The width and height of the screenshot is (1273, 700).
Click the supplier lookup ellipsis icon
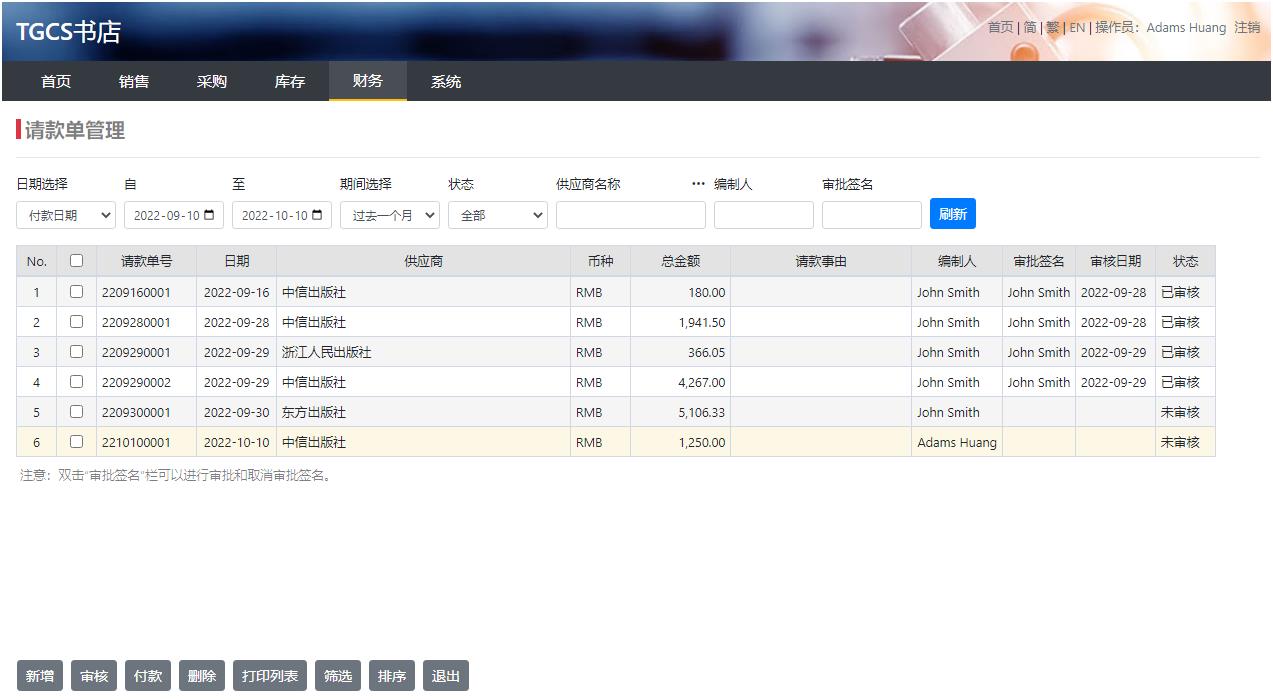pos(698,184)
